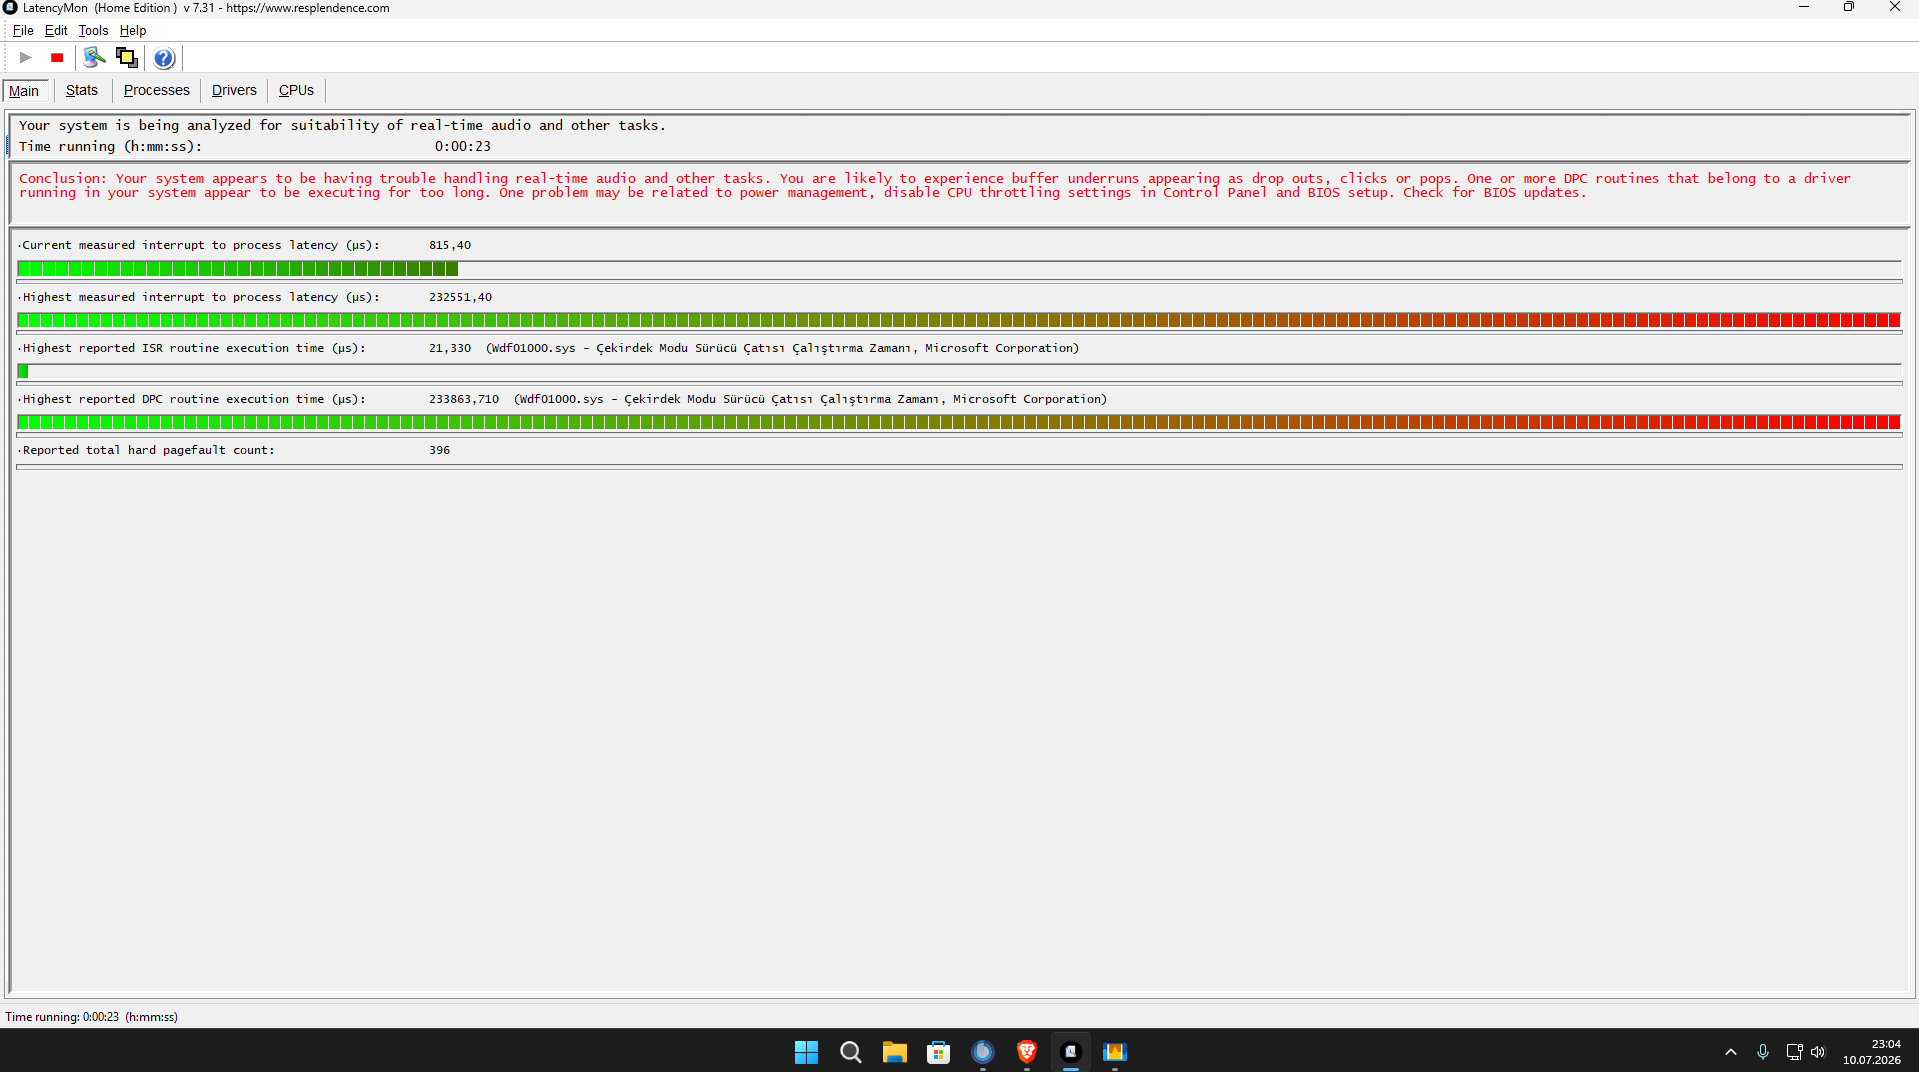
Task: Click the network tray icon
Action: click(1794, 1052)
